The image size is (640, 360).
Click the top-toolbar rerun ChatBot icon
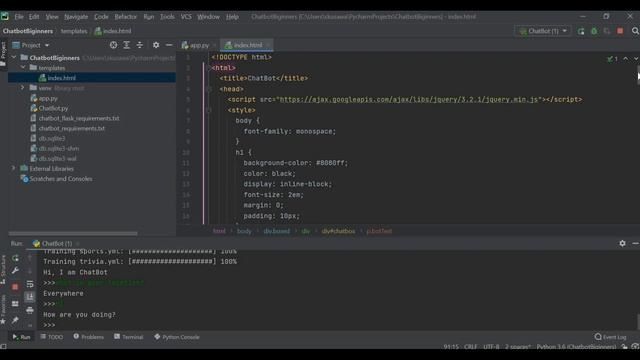[x=581, y=31]
